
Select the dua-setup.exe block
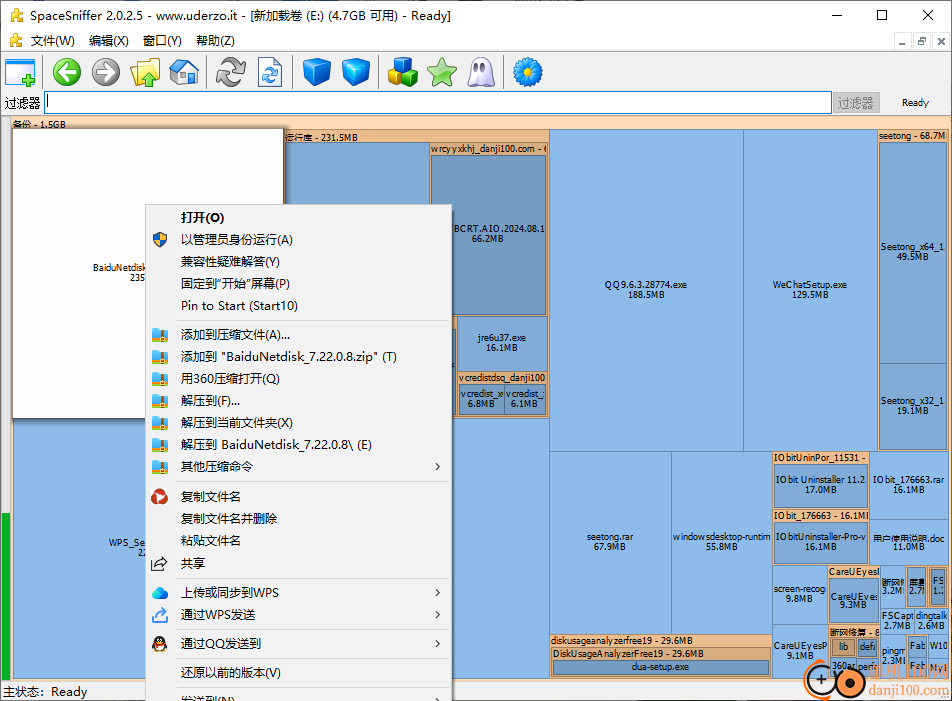pos(661,667)
